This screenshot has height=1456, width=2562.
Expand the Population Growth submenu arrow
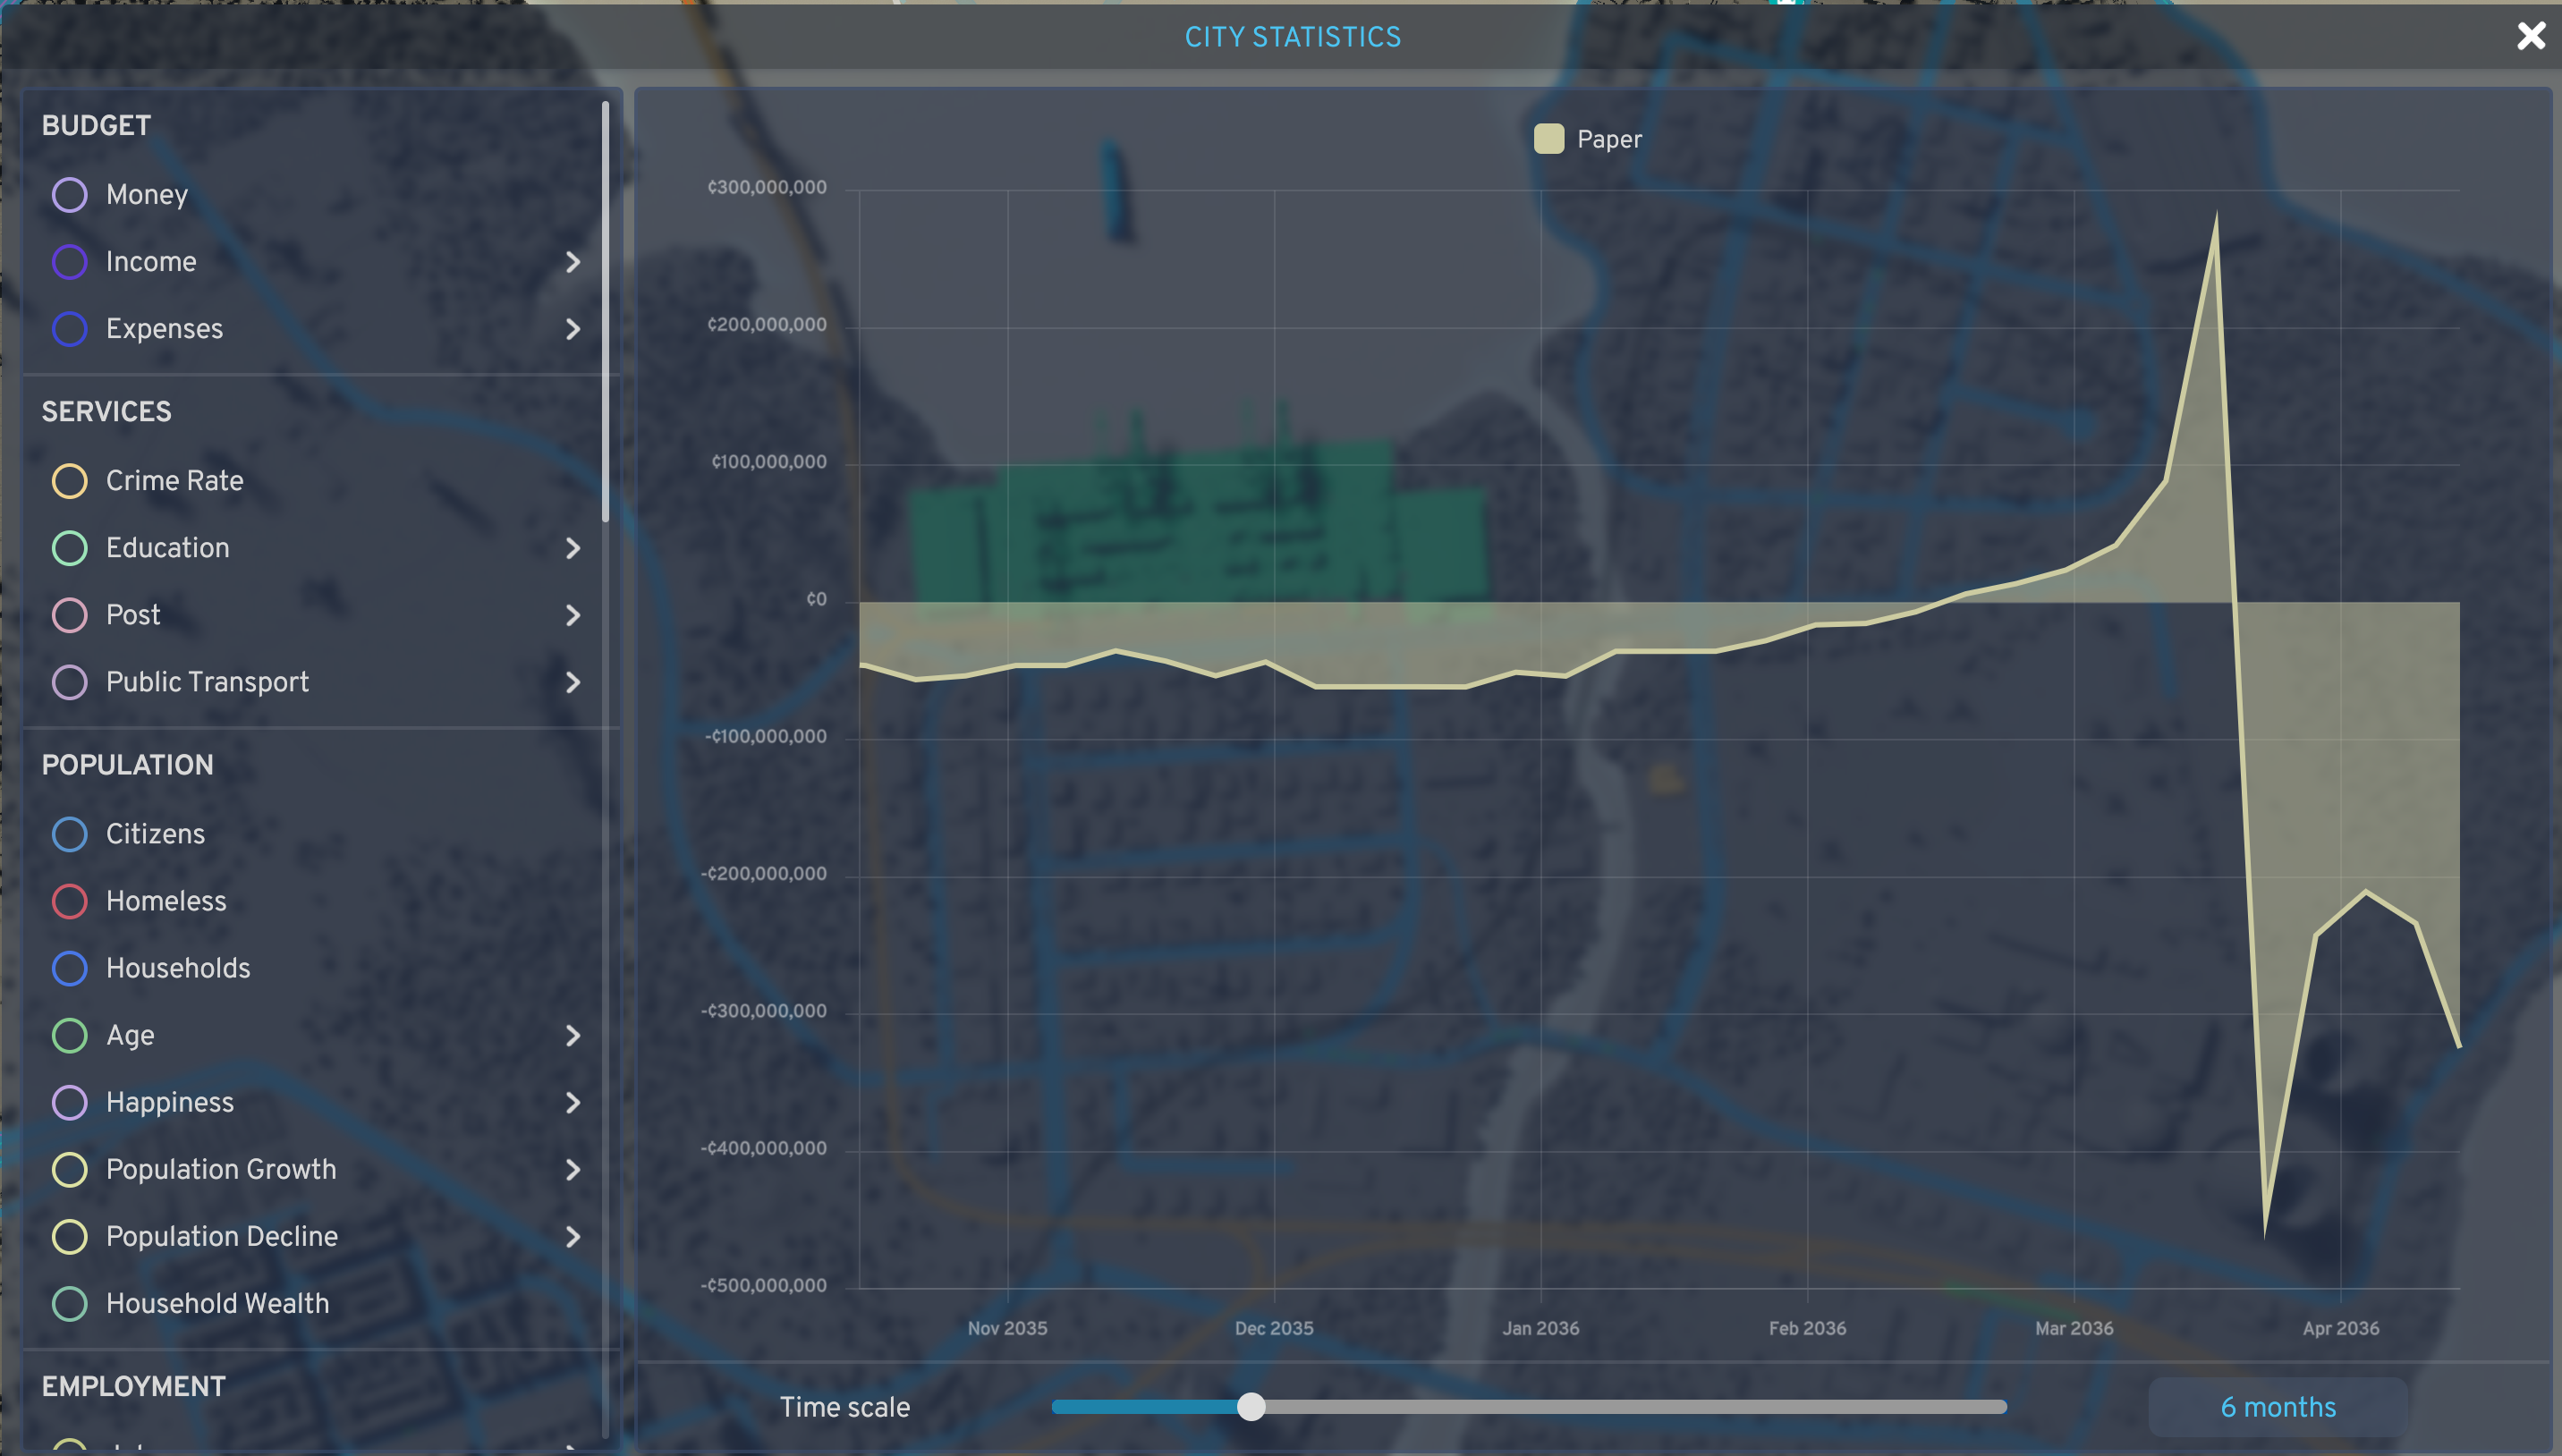pyautogui.click(x=573, y=1169)
